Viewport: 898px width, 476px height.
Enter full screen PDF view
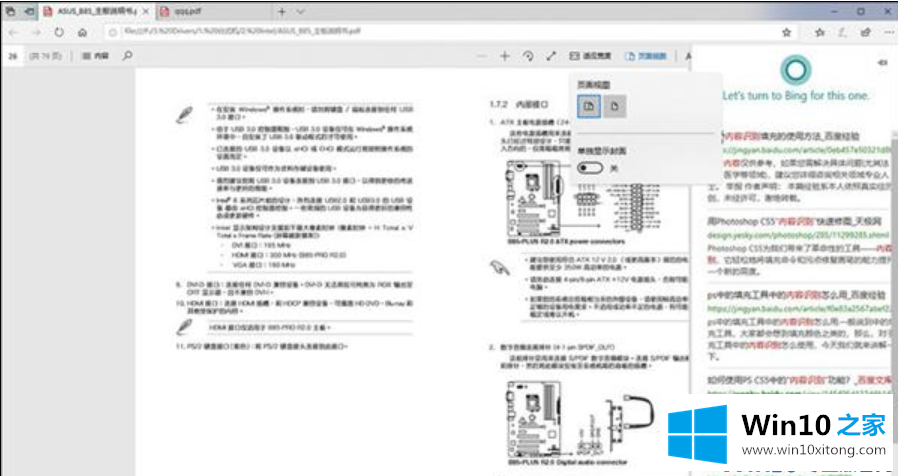tap(551, 56)
